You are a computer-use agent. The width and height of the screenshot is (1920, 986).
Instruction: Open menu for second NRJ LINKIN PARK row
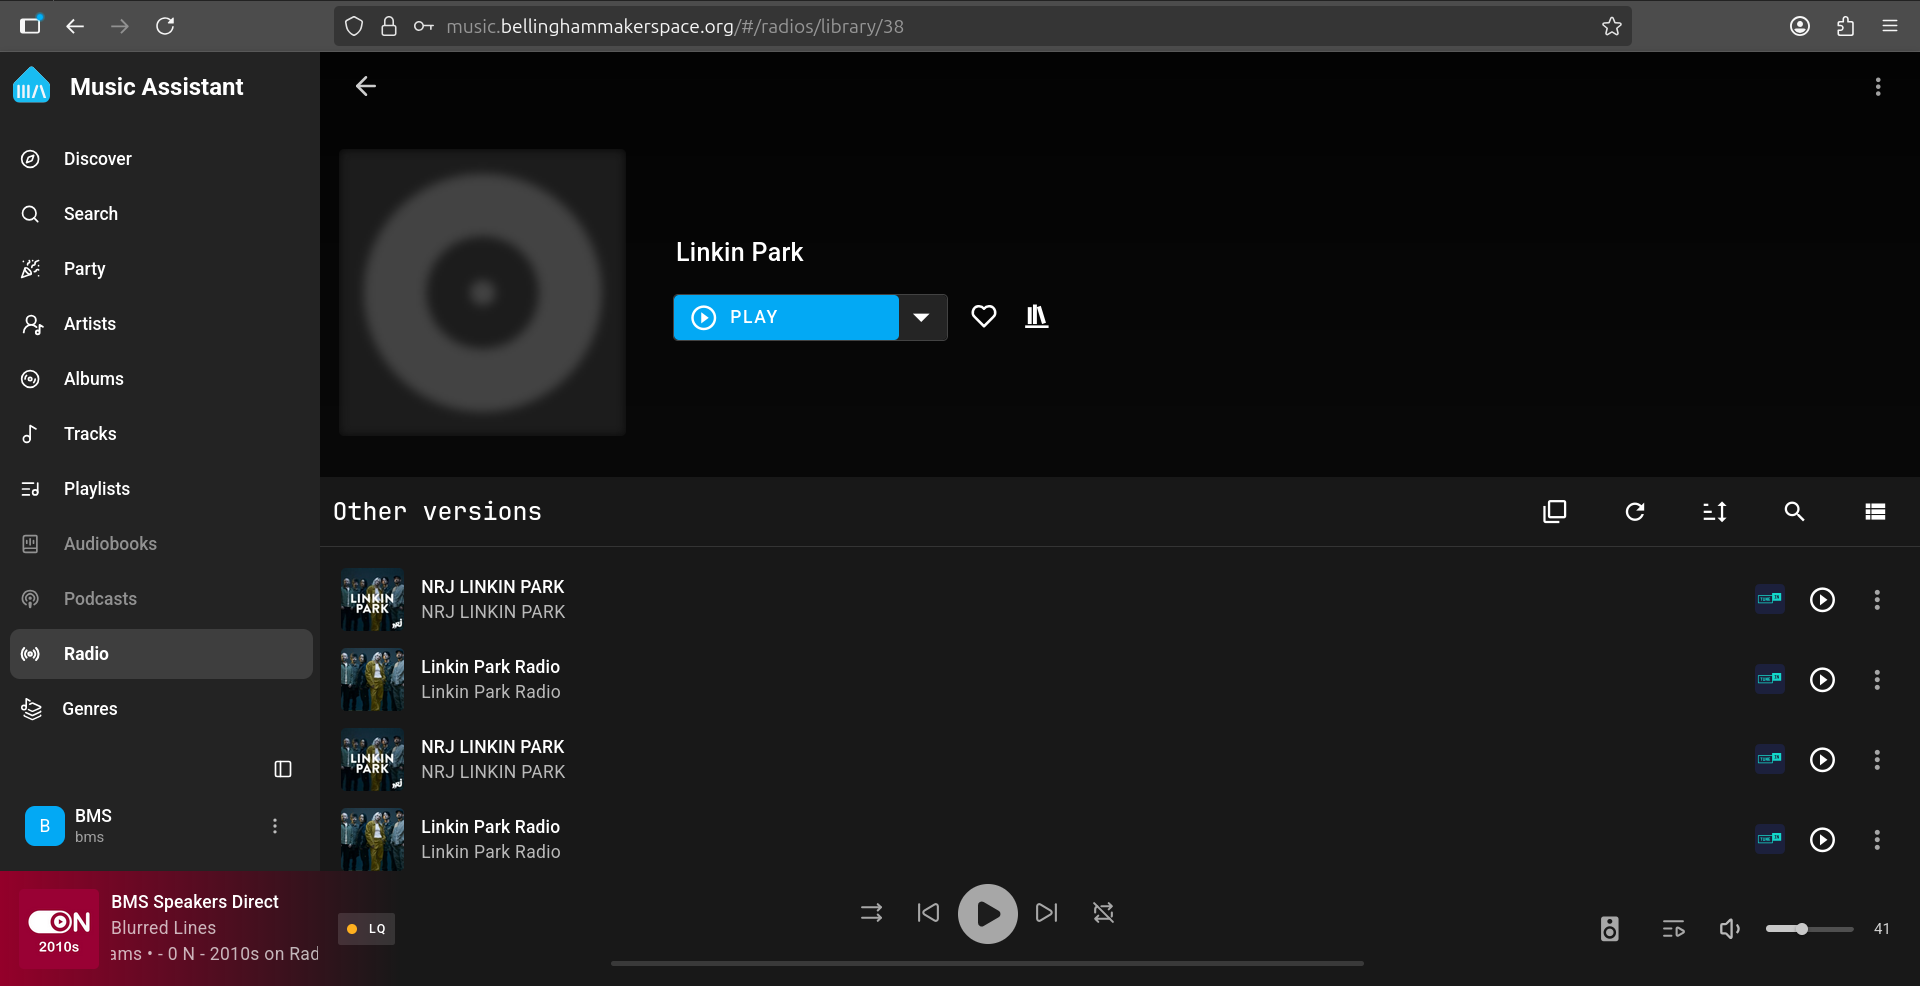[x=1877, y=760]
